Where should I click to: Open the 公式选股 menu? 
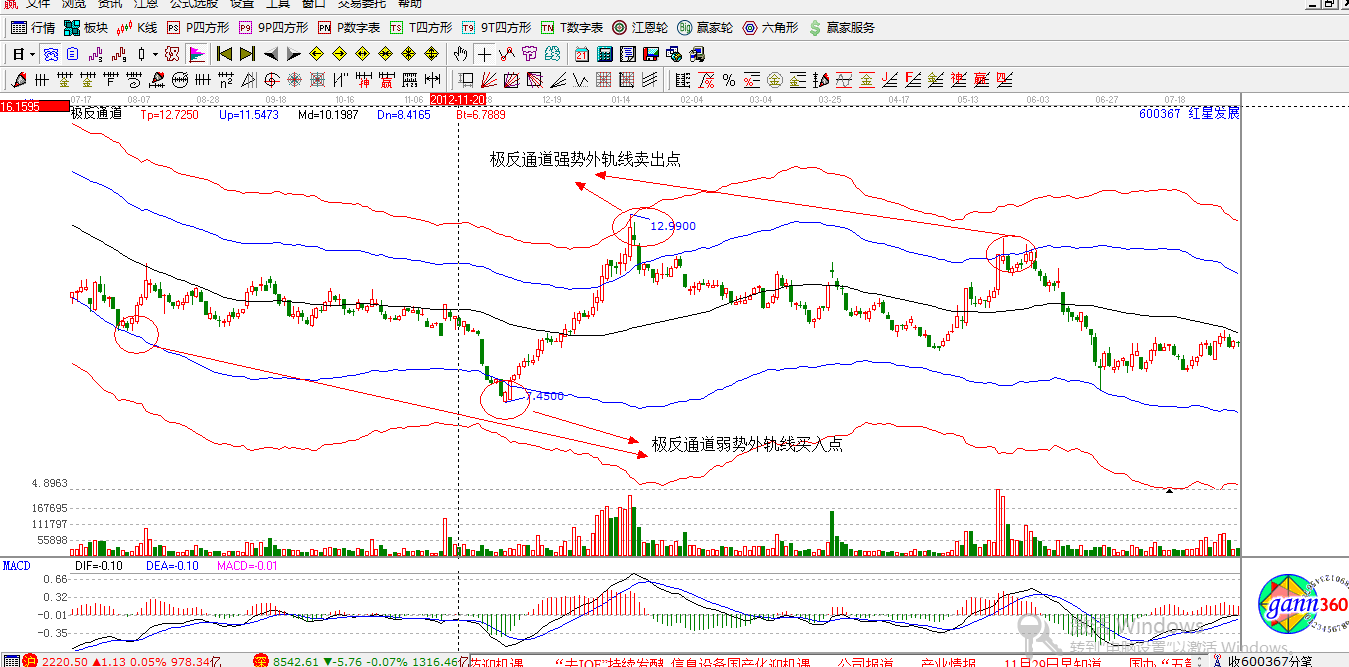point(193,4)
